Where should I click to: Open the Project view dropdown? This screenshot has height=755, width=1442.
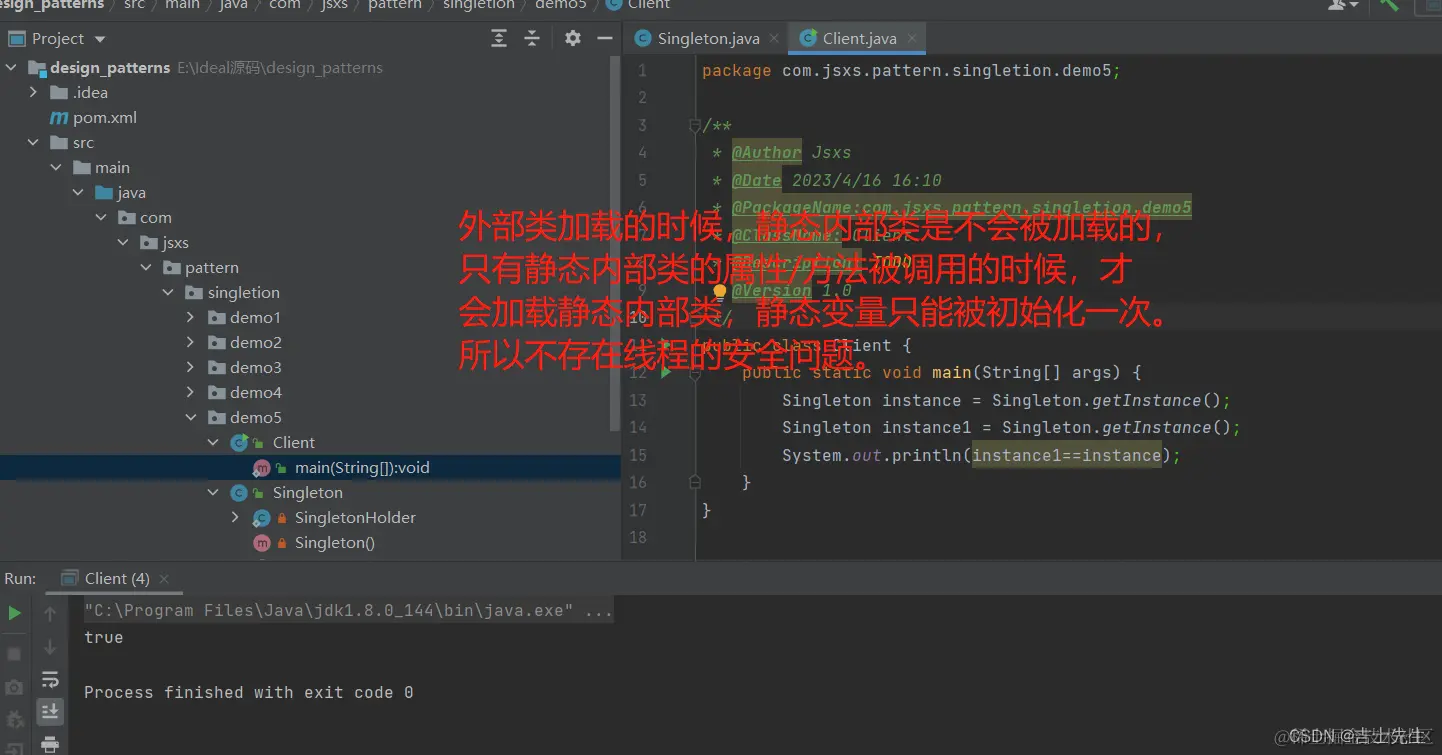(100, 39)
